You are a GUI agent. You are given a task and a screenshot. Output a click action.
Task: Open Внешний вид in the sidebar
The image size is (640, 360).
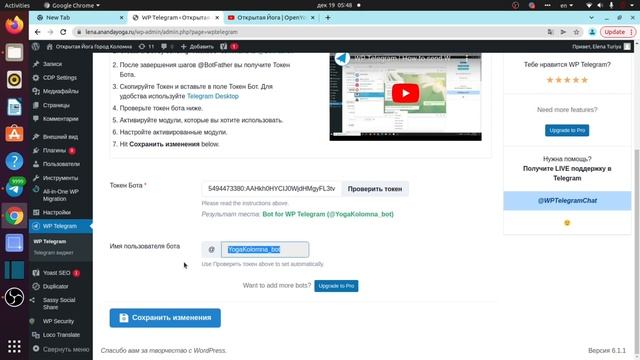[x=61, y=137]
